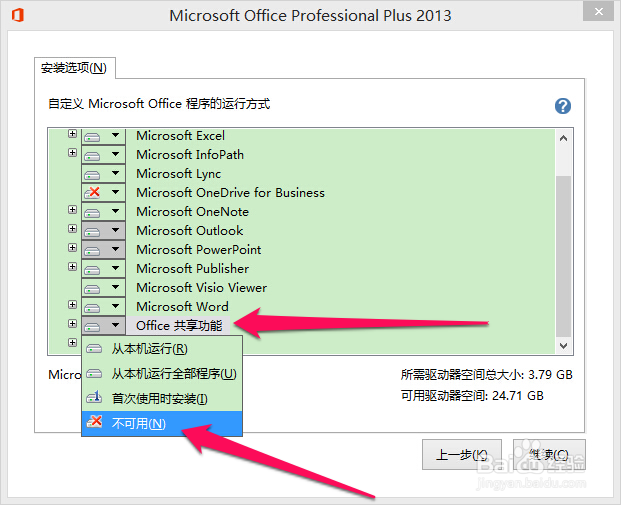Select Microsoft OneDrive for Business label
Viewport: 621px width, 505px height.
coord(230,192)
